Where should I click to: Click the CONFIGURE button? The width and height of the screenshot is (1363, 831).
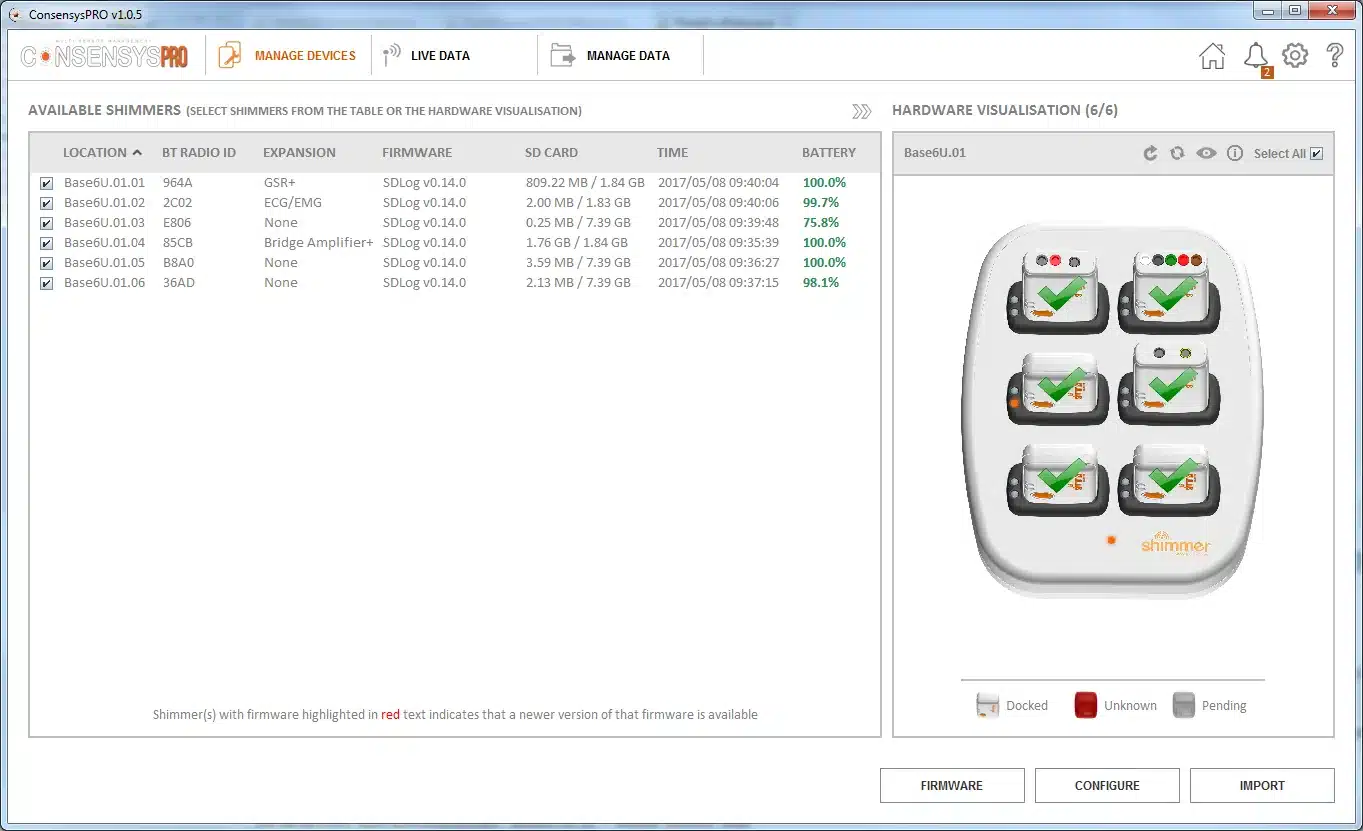click(1107, 785)
